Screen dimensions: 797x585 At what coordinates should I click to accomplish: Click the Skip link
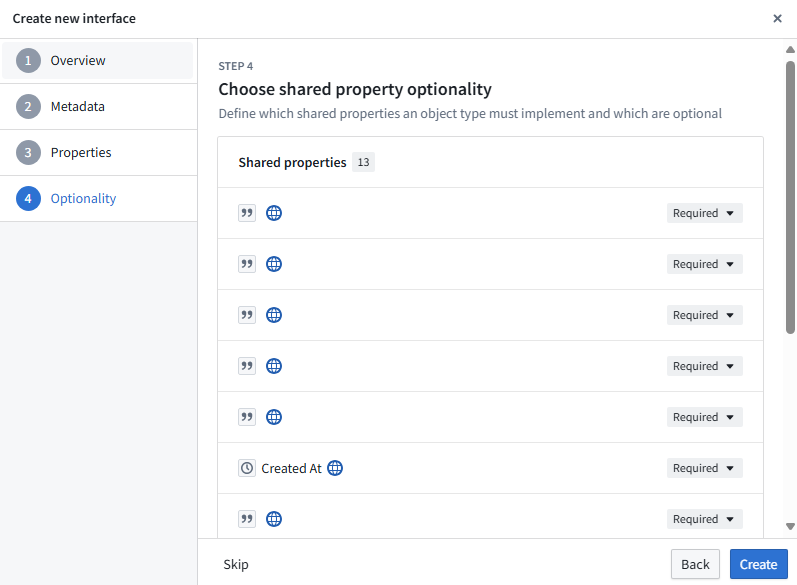(236, 564)
